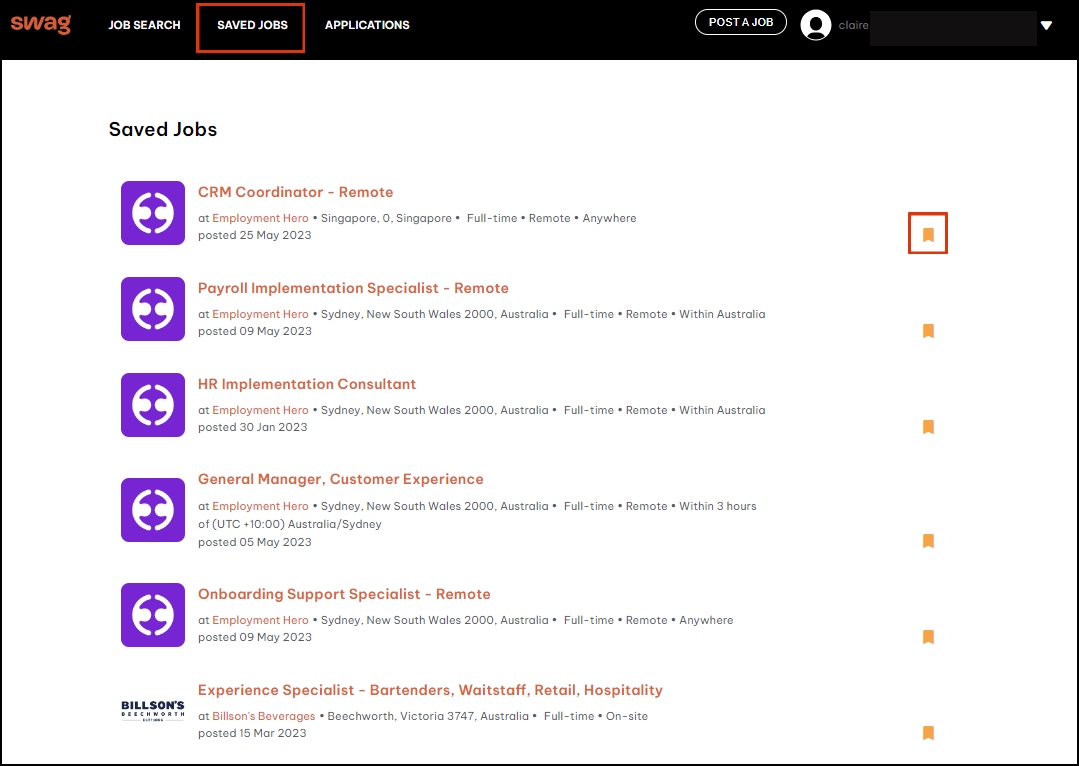Expand the account dropdown arrow
1079x766 pixels.
tap(1046, 25)
